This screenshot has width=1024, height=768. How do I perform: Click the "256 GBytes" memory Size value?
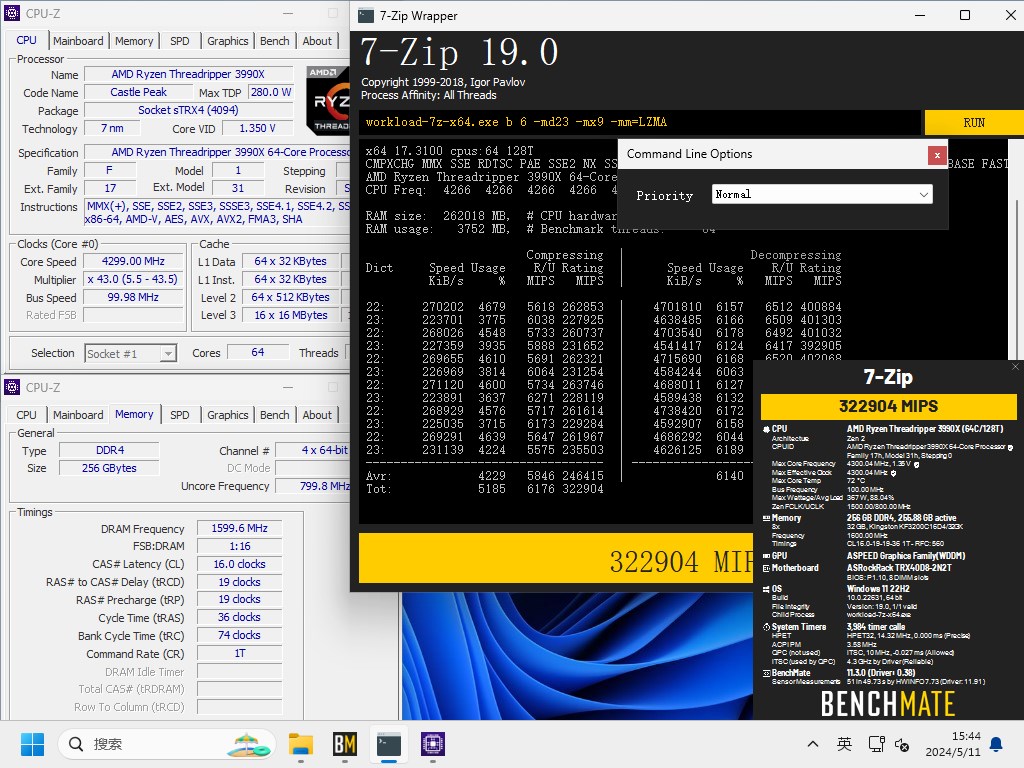tap(109, 468)
